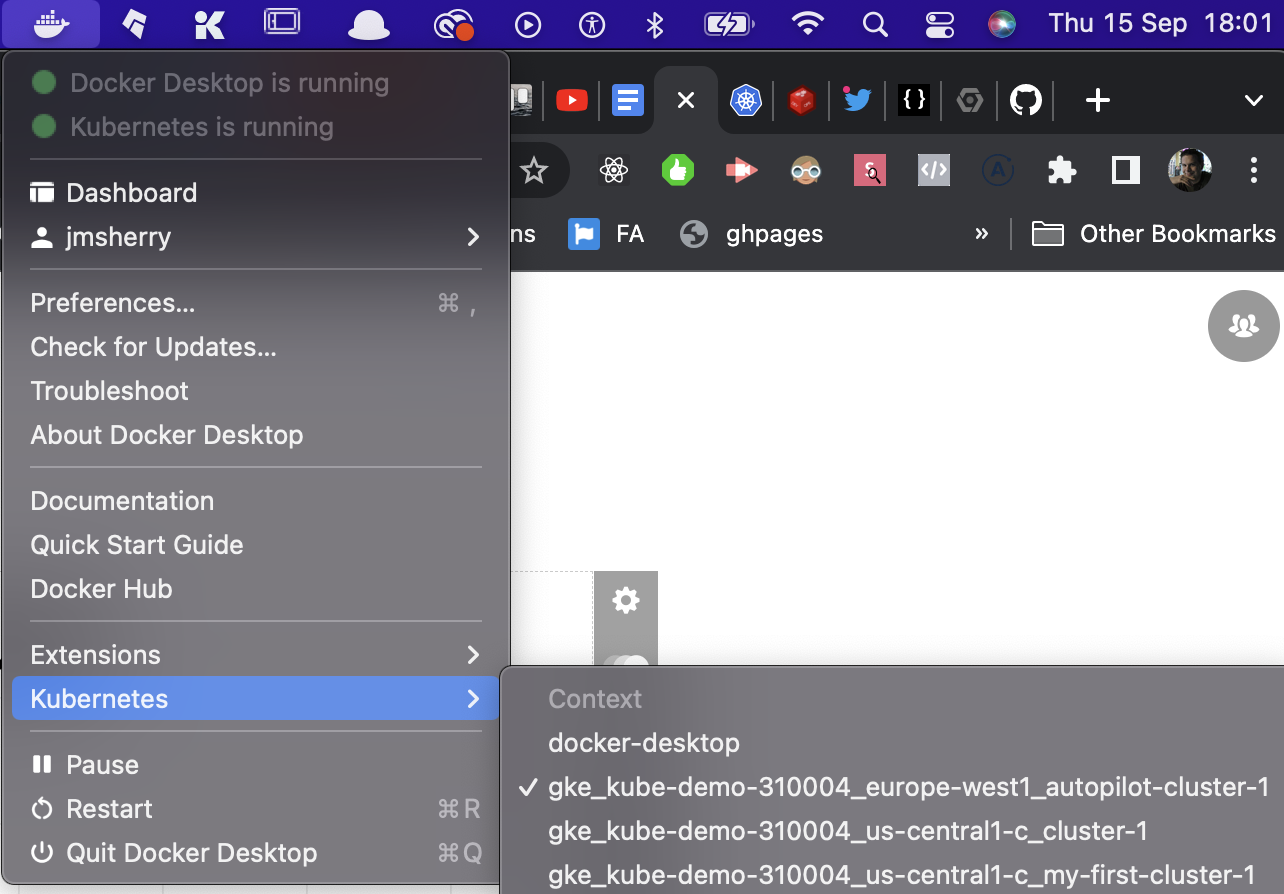Open Docker Hub
This screenshot has width=1284, height=894.
point(256,589)
